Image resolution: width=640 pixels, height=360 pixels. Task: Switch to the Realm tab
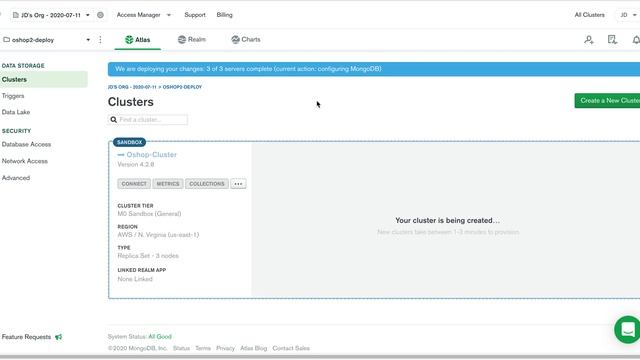click(192, 40)
